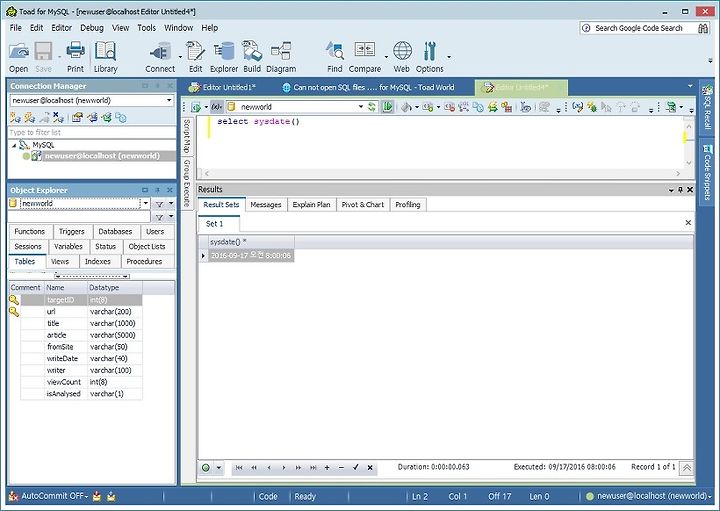
Task: Open the Edit toolbar icon
Action: tap(196, 57)
